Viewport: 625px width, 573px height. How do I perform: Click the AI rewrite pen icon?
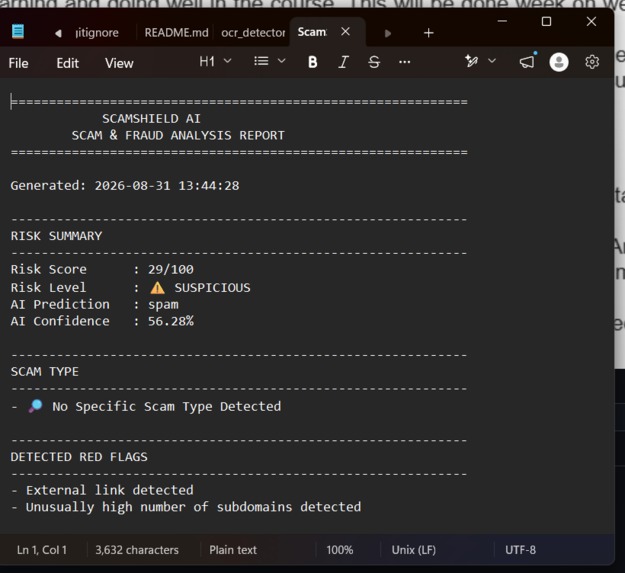click(x=472, y=61)
